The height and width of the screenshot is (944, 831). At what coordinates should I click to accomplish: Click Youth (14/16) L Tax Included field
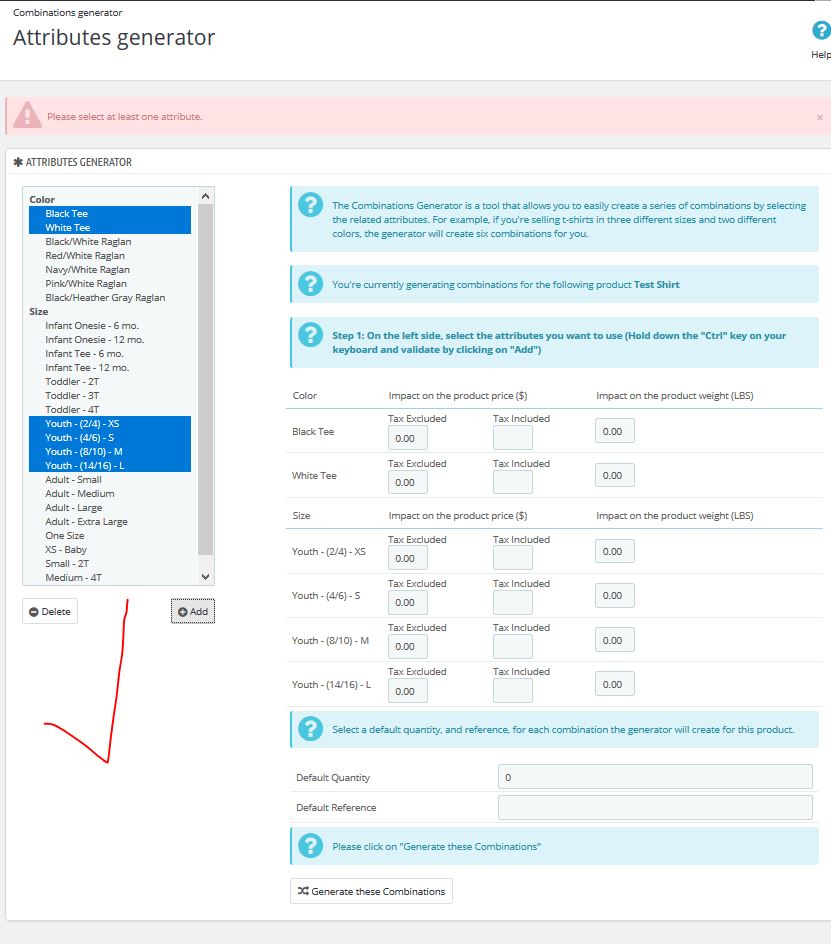512,691
